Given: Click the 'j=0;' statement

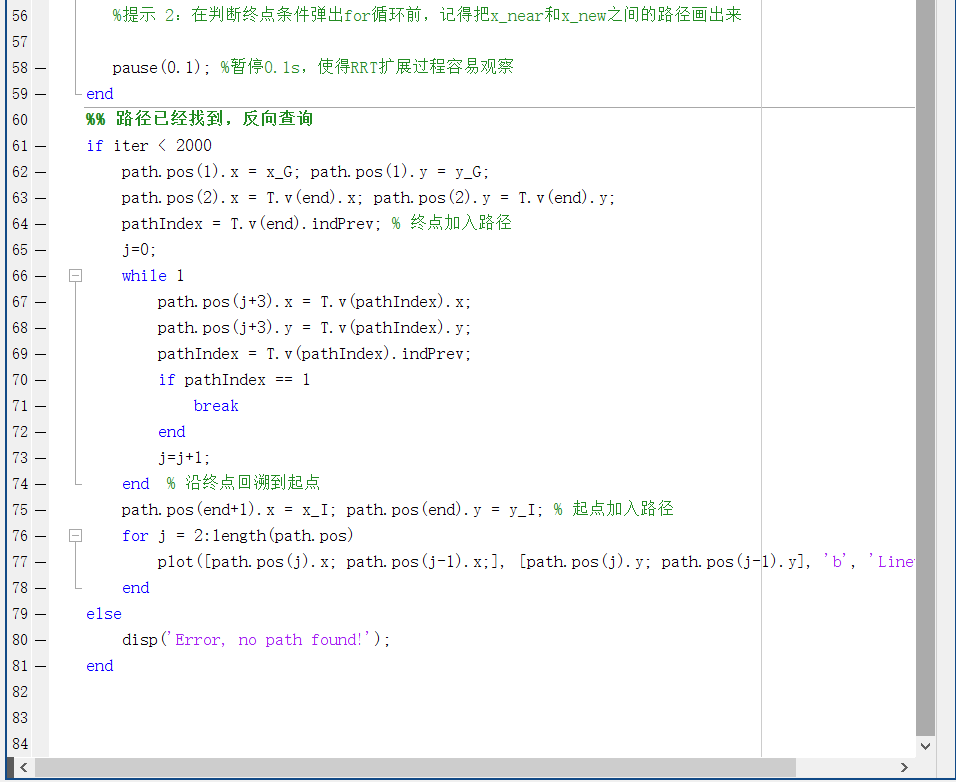Looking at the screenshot, I should (139, 250).
